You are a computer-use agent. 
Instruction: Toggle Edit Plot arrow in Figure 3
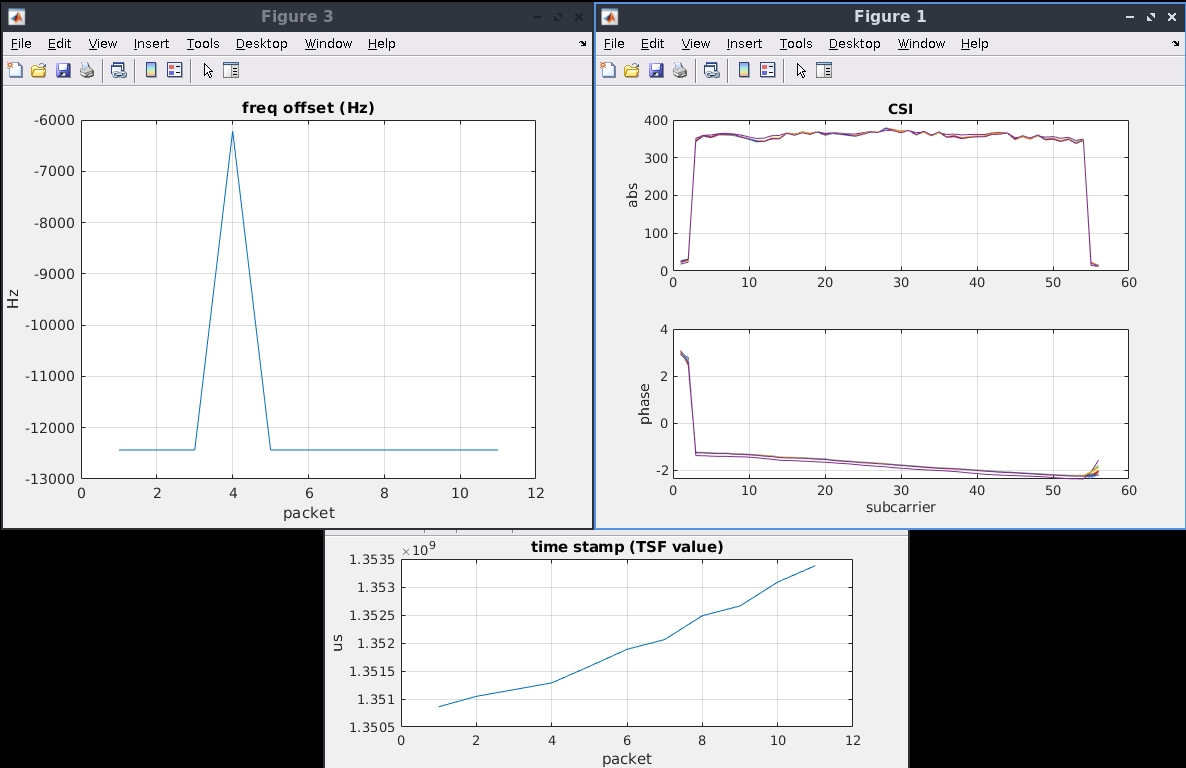point(208,70)
